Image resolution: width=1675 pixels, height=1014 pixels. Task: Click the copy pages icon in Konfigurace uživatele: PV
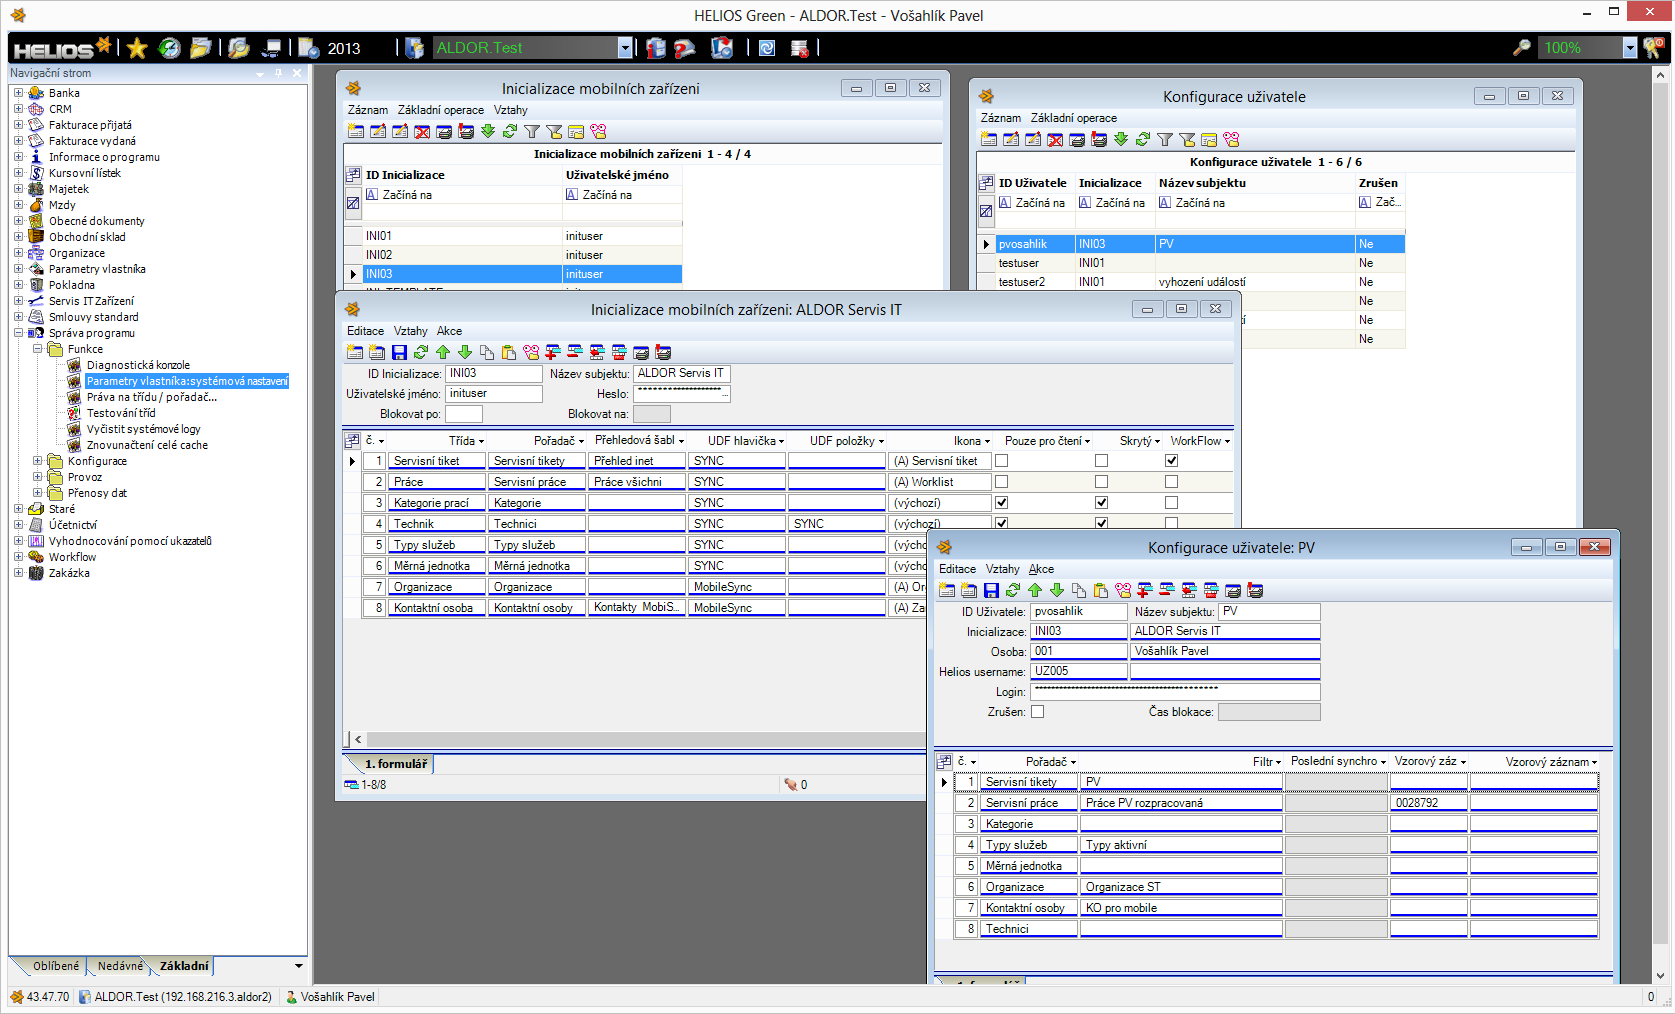[x=1079, y=590]
